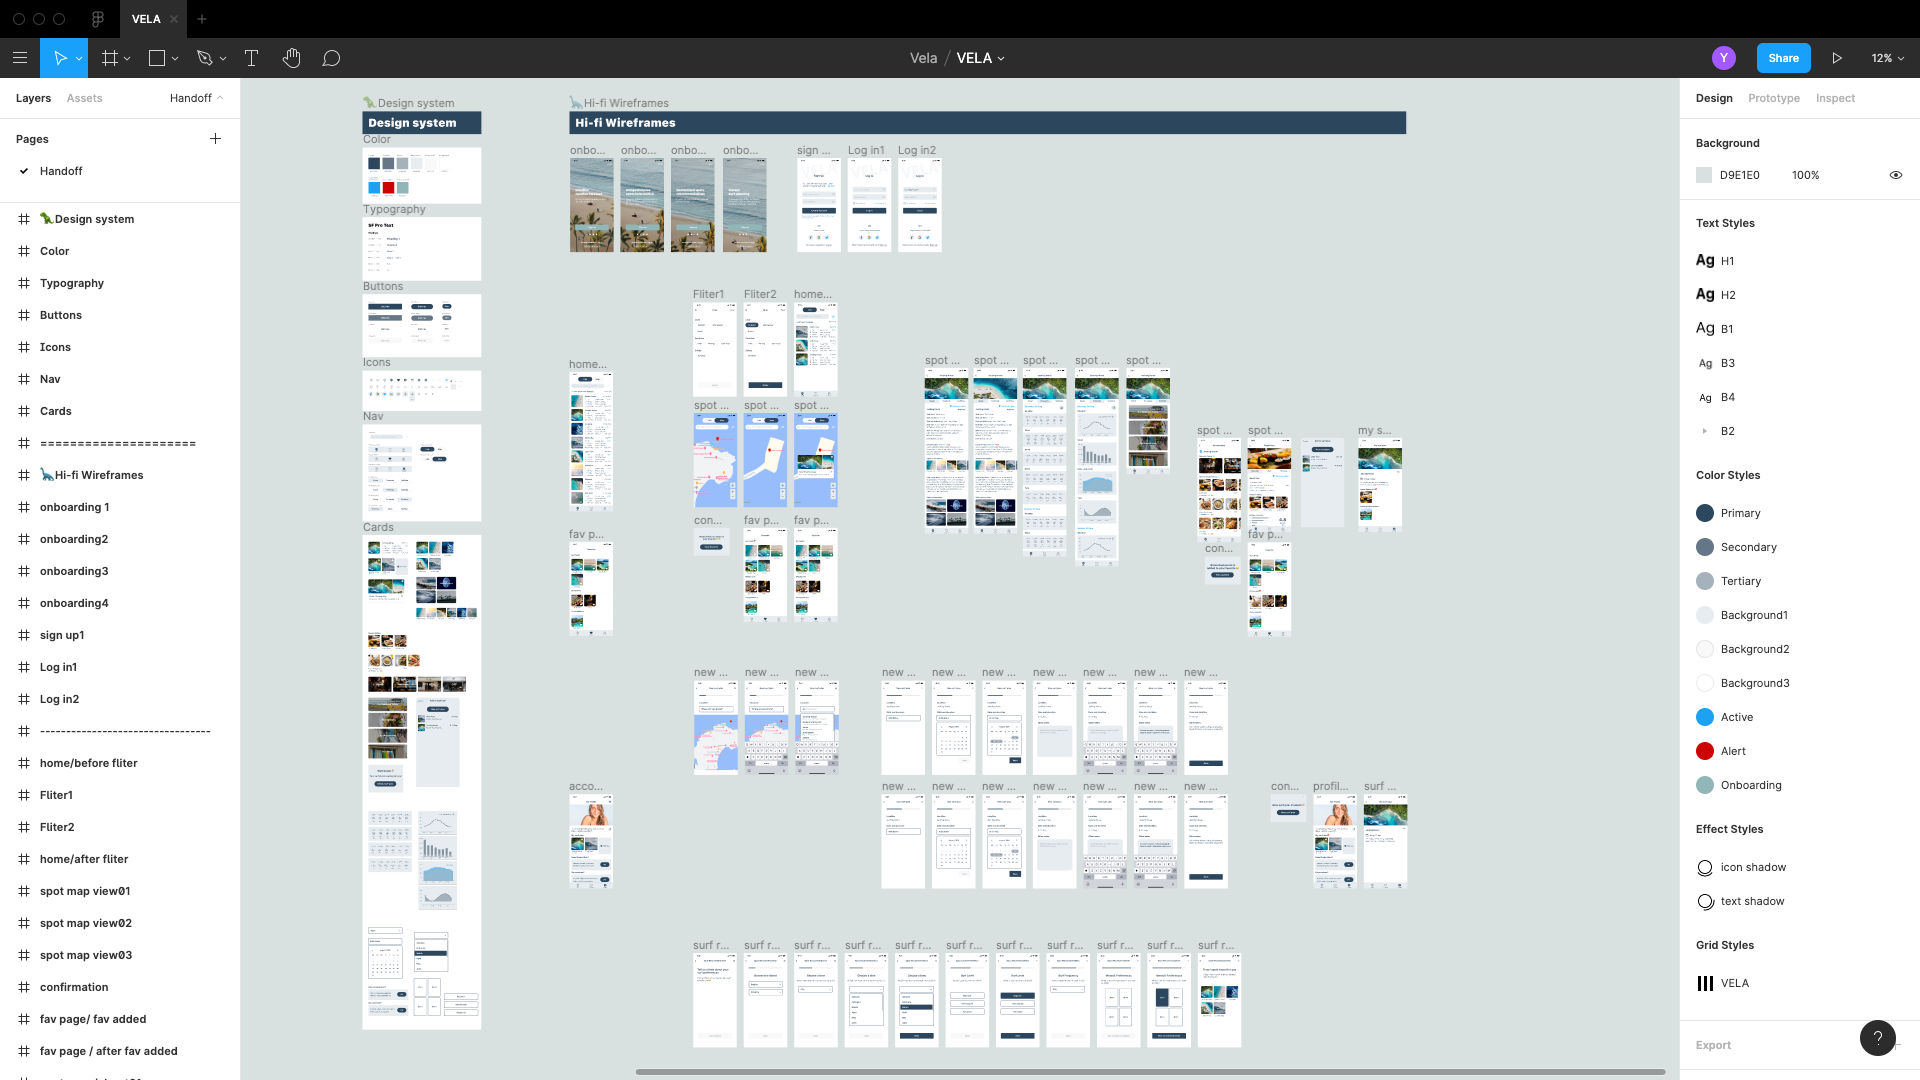Expand the B2 text style group
The width and height of the screenshot is (1920, 1080).
click(x=1704, y=431)
